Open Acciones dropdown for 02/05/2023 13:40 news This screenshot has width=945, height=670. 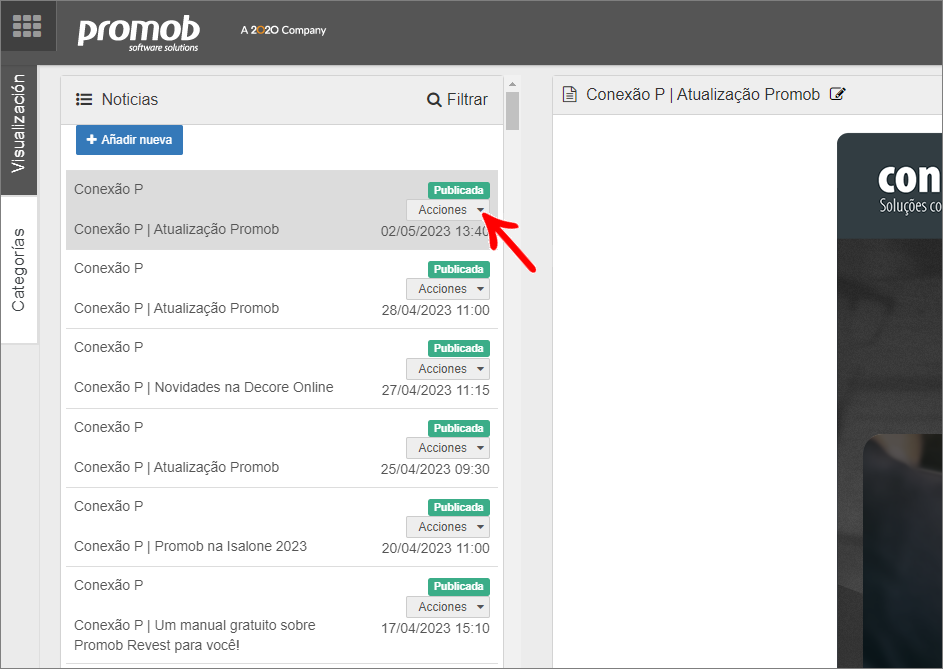click(x=448, y=210)
